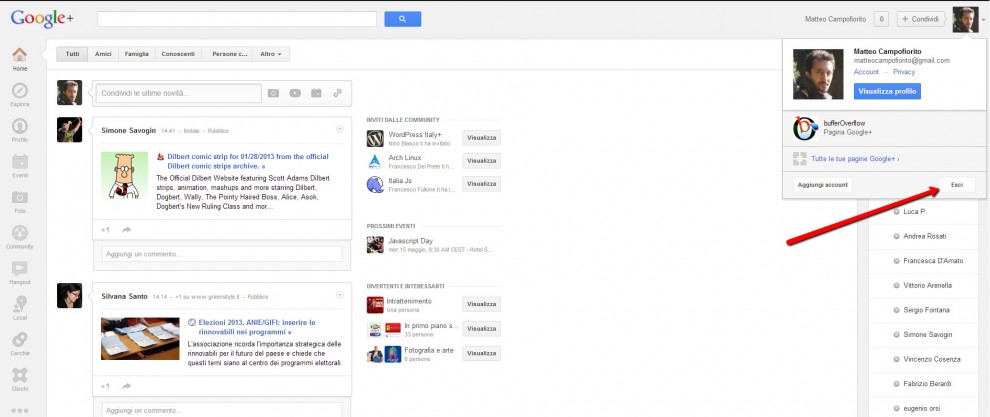
Task: Select the Tutti stream tab
Action: (x=73, y=54)
